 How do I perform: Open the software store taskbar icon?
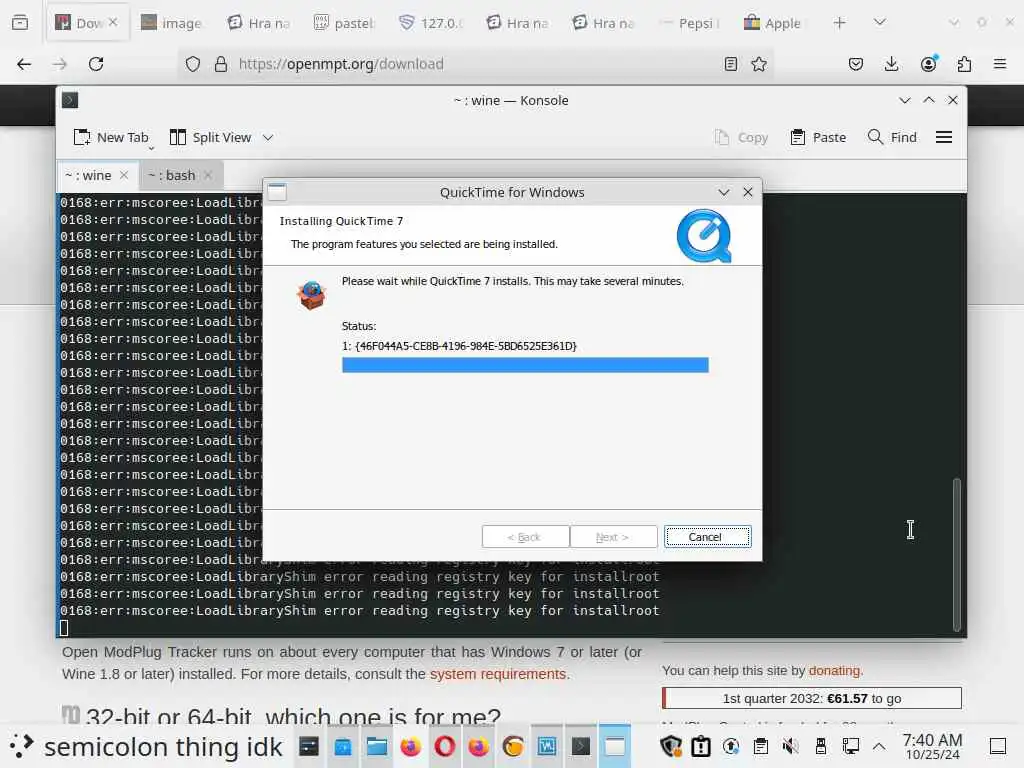(x=343, y=746)
